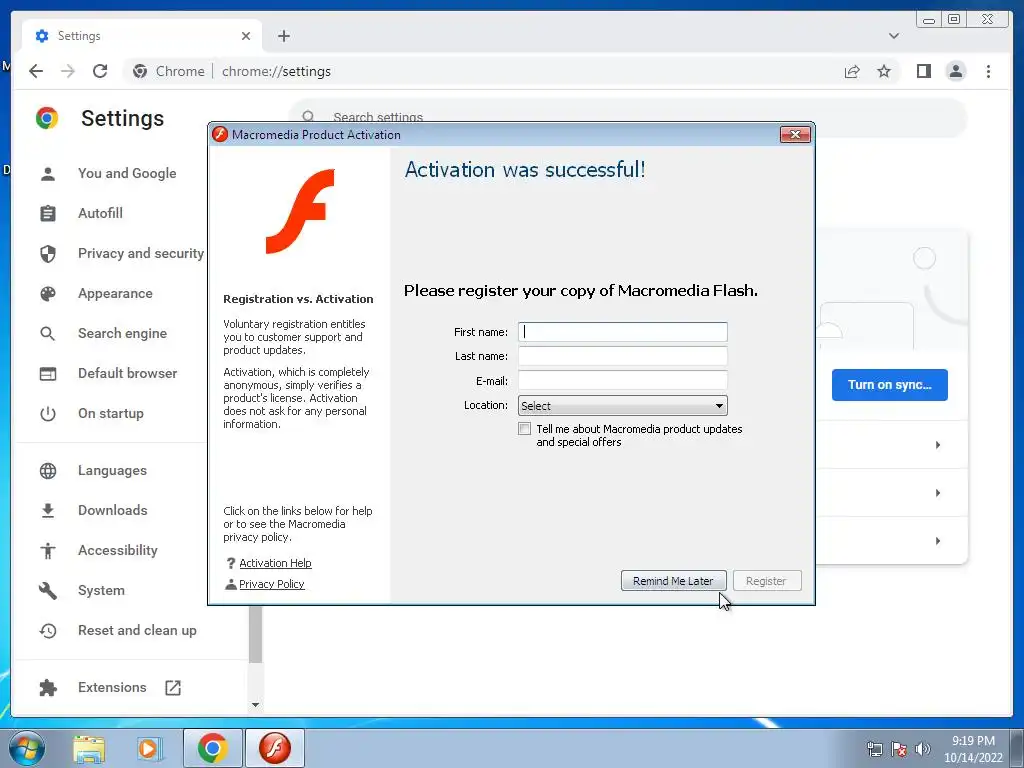Close the Settings tab
The width and height of the screenshot is (1024, 768).
tap(246, 36)
